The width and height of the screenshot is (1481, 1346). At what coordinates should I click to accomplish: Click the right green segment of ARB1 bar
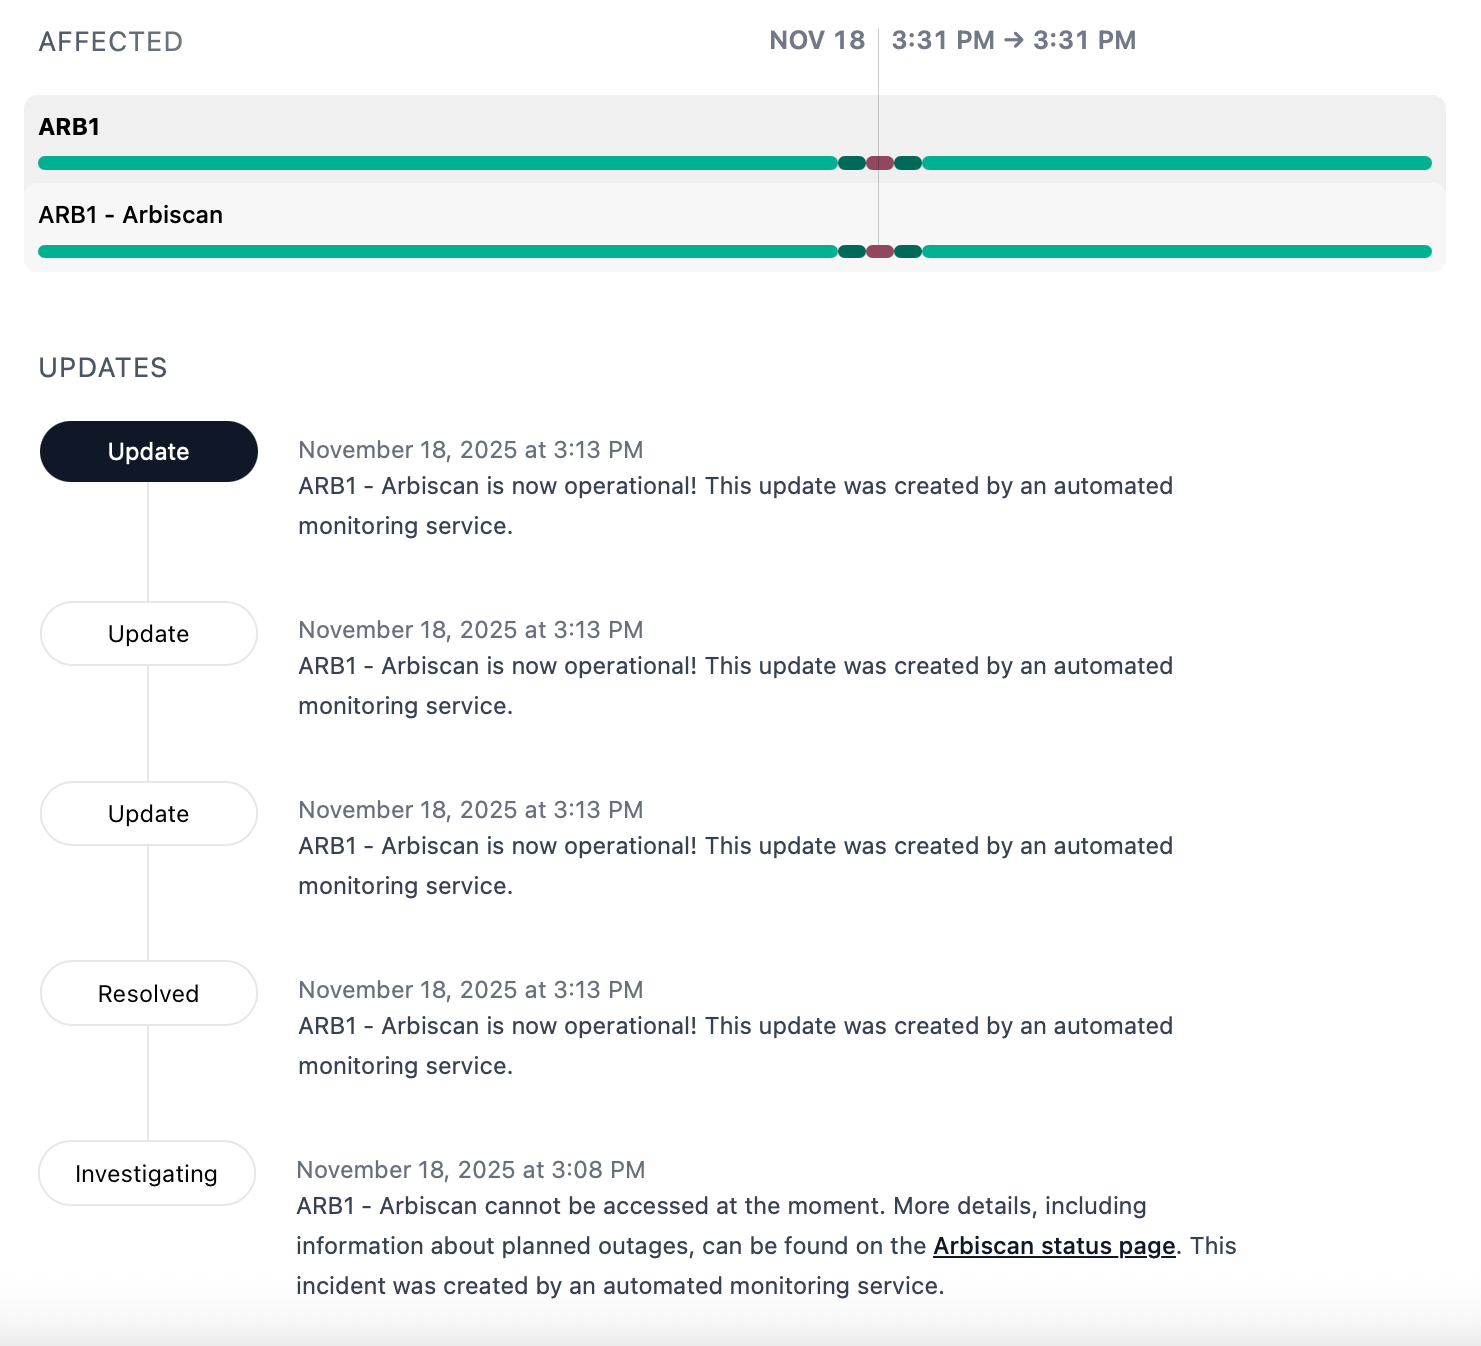pyautogui.click(x=1177, y=163)
